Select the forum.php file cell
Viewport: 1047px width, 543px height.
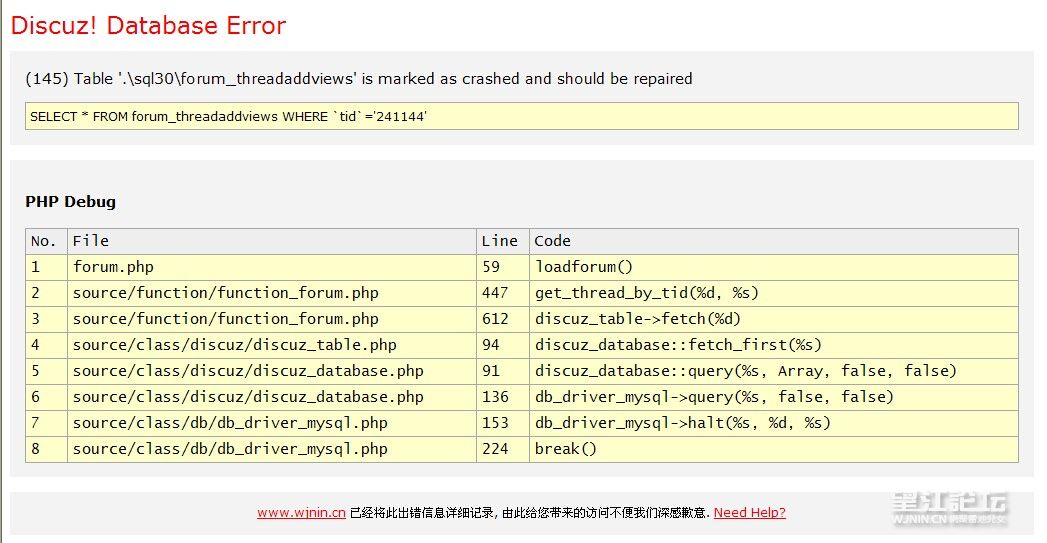pos(272,267)
